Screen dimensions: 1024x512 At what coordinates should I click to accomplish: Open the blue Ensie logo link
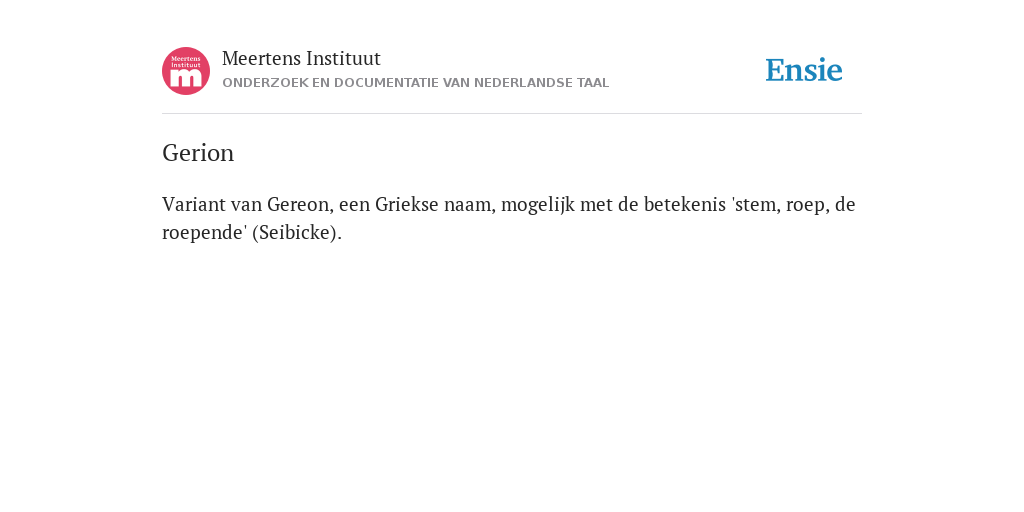(x=804, y=70)
